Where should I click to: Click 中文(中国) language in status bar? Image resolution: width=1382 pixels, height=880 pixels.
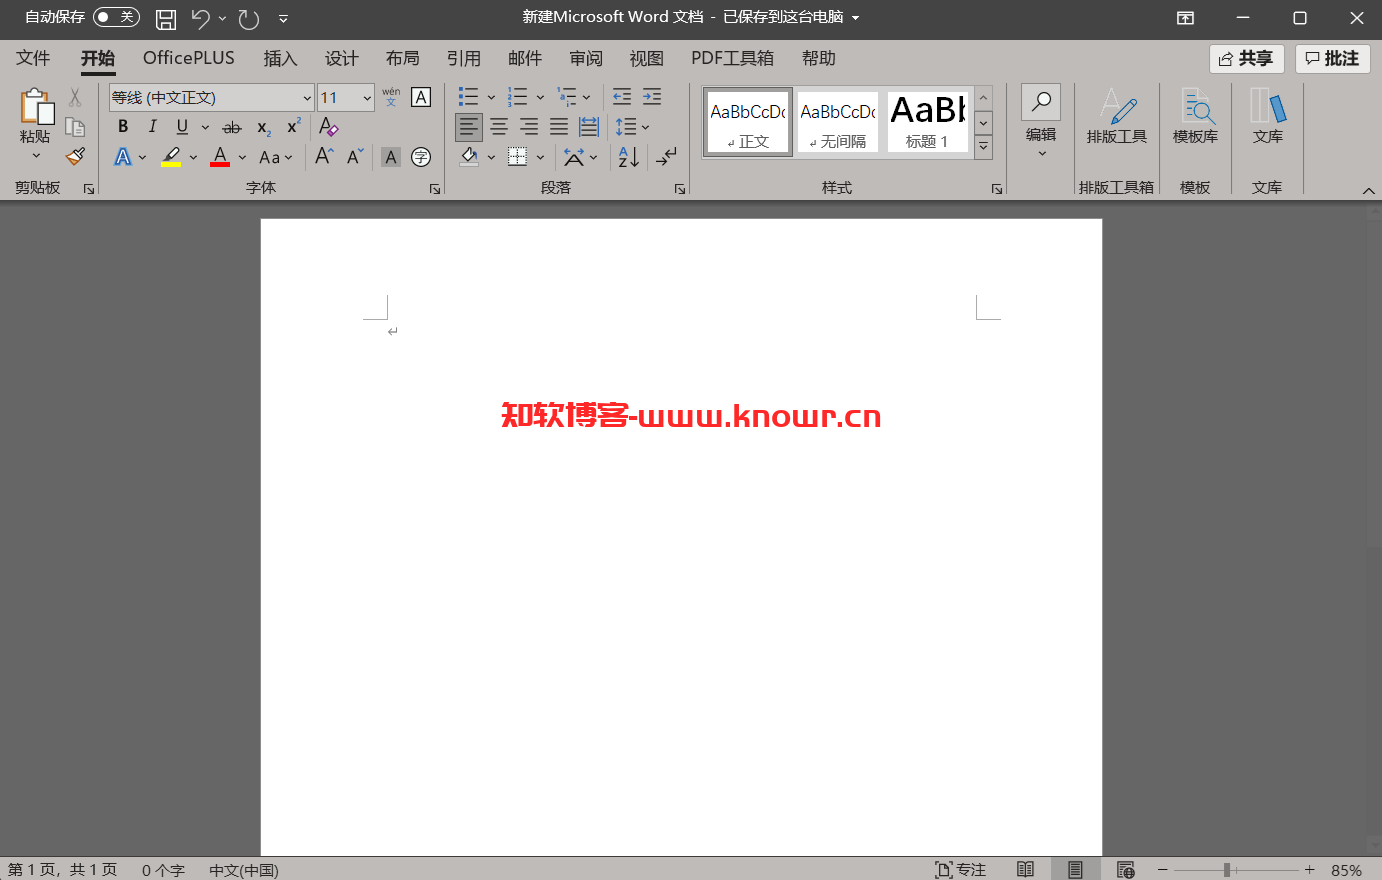tap(244, 870)
